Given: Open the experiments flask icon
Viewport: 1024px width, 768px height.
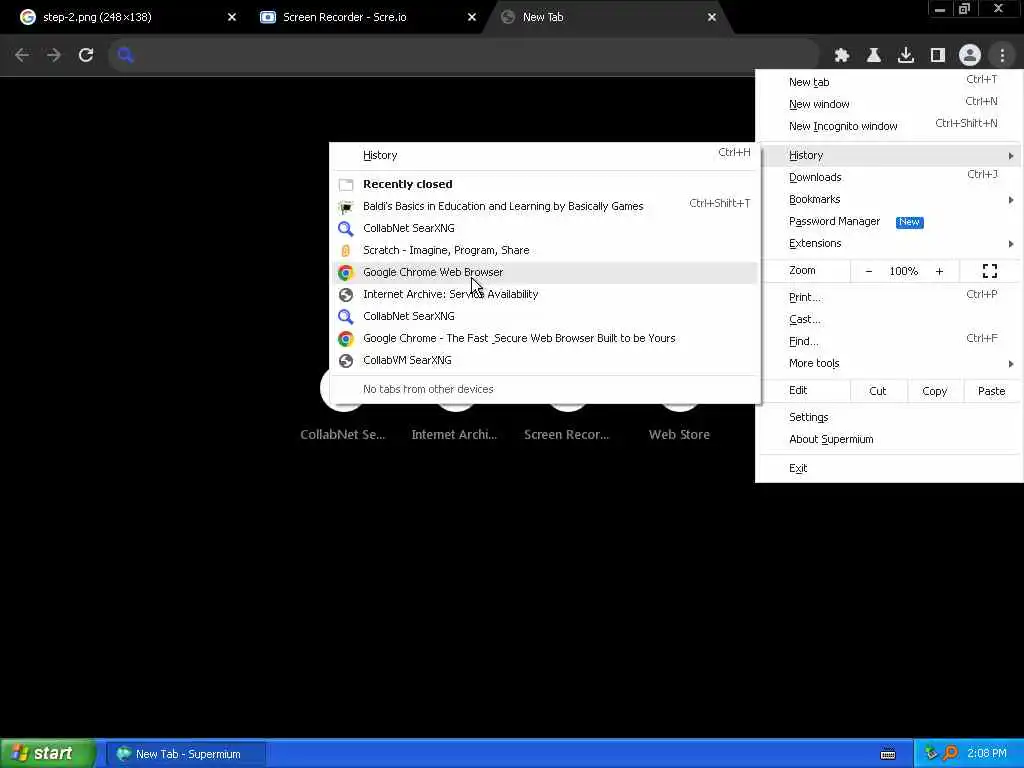Looking at the screenshot, I should pyautogui.click(x=874, y=56).
